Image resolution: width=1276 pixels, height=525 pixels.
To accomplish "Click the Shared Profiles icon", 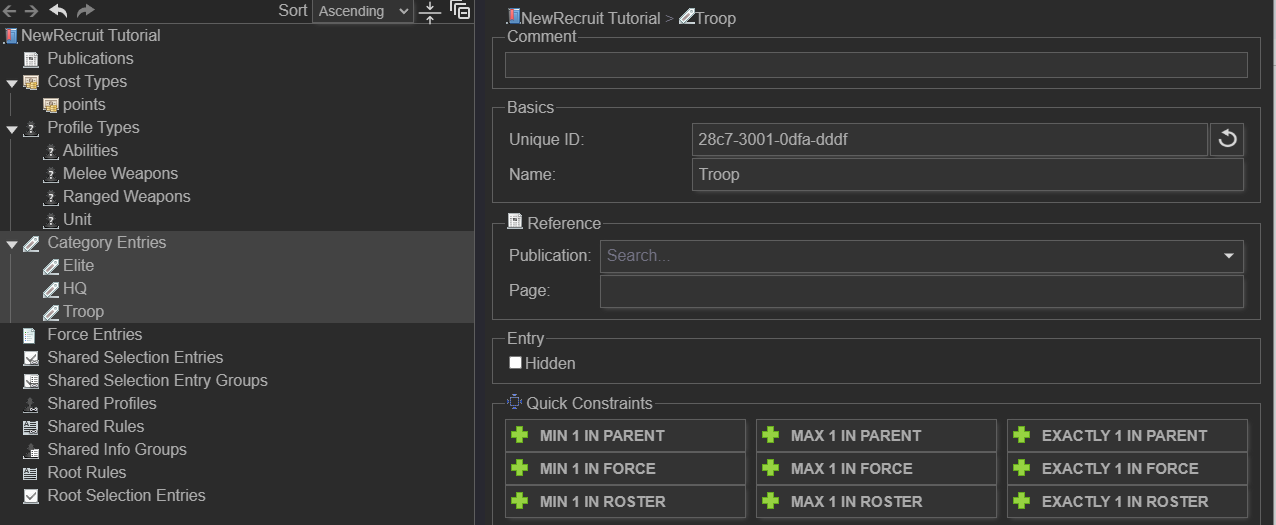I will point(30,404).
